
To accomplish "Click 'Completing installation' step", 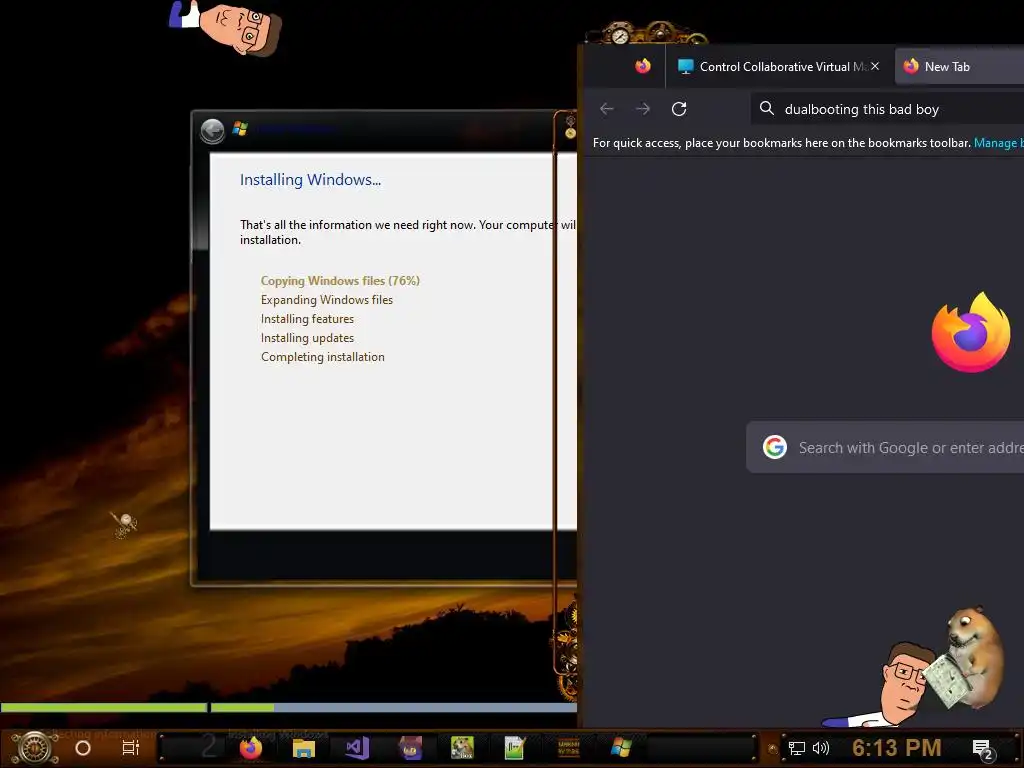I will 323,357.
